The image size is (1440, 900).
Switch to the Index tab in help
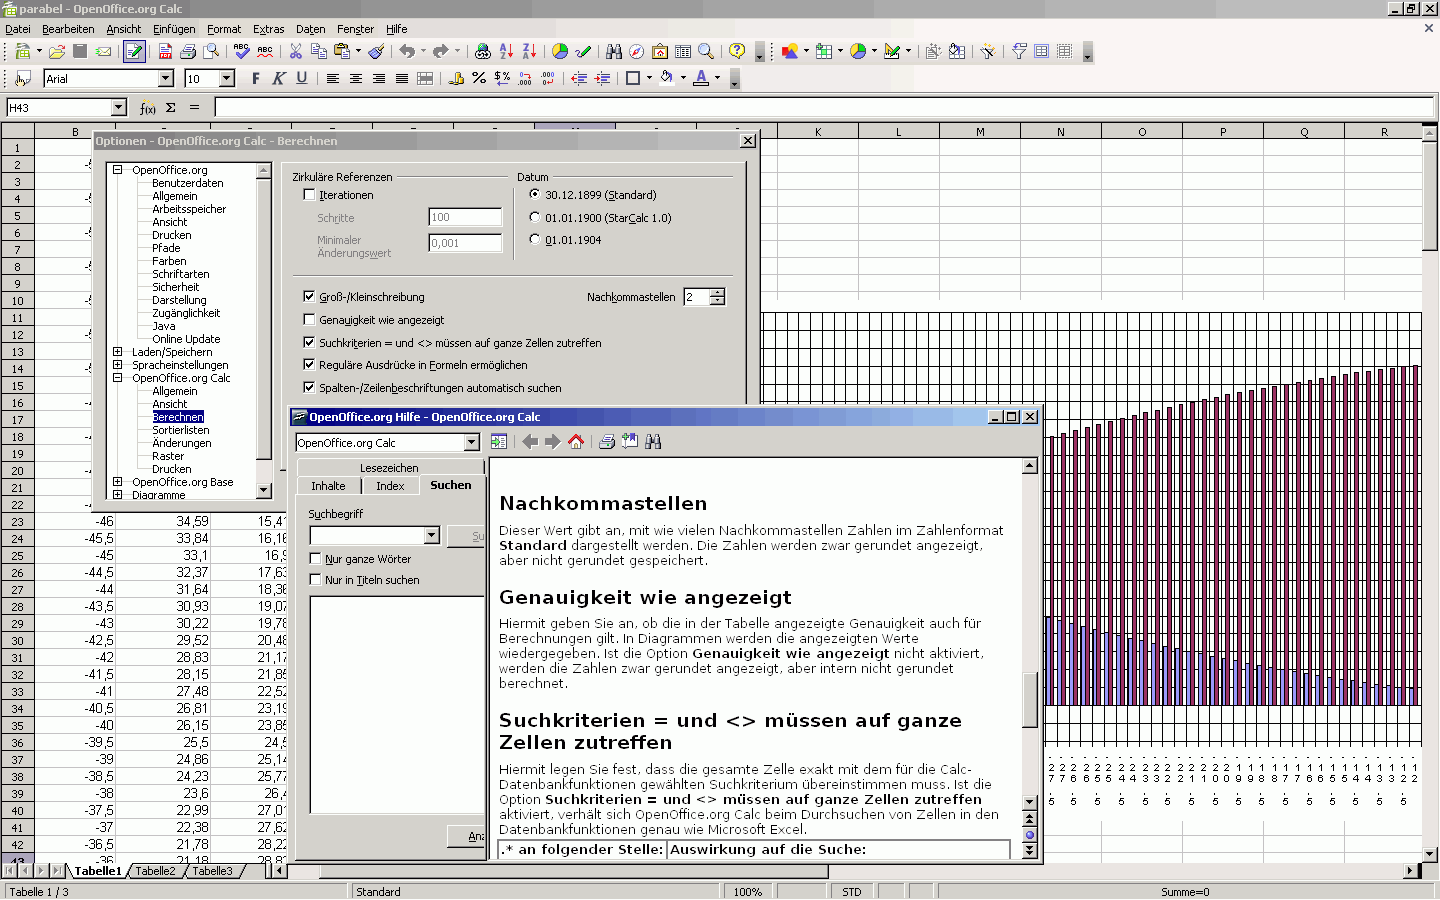pyautogui.click(x=390, y=486)
